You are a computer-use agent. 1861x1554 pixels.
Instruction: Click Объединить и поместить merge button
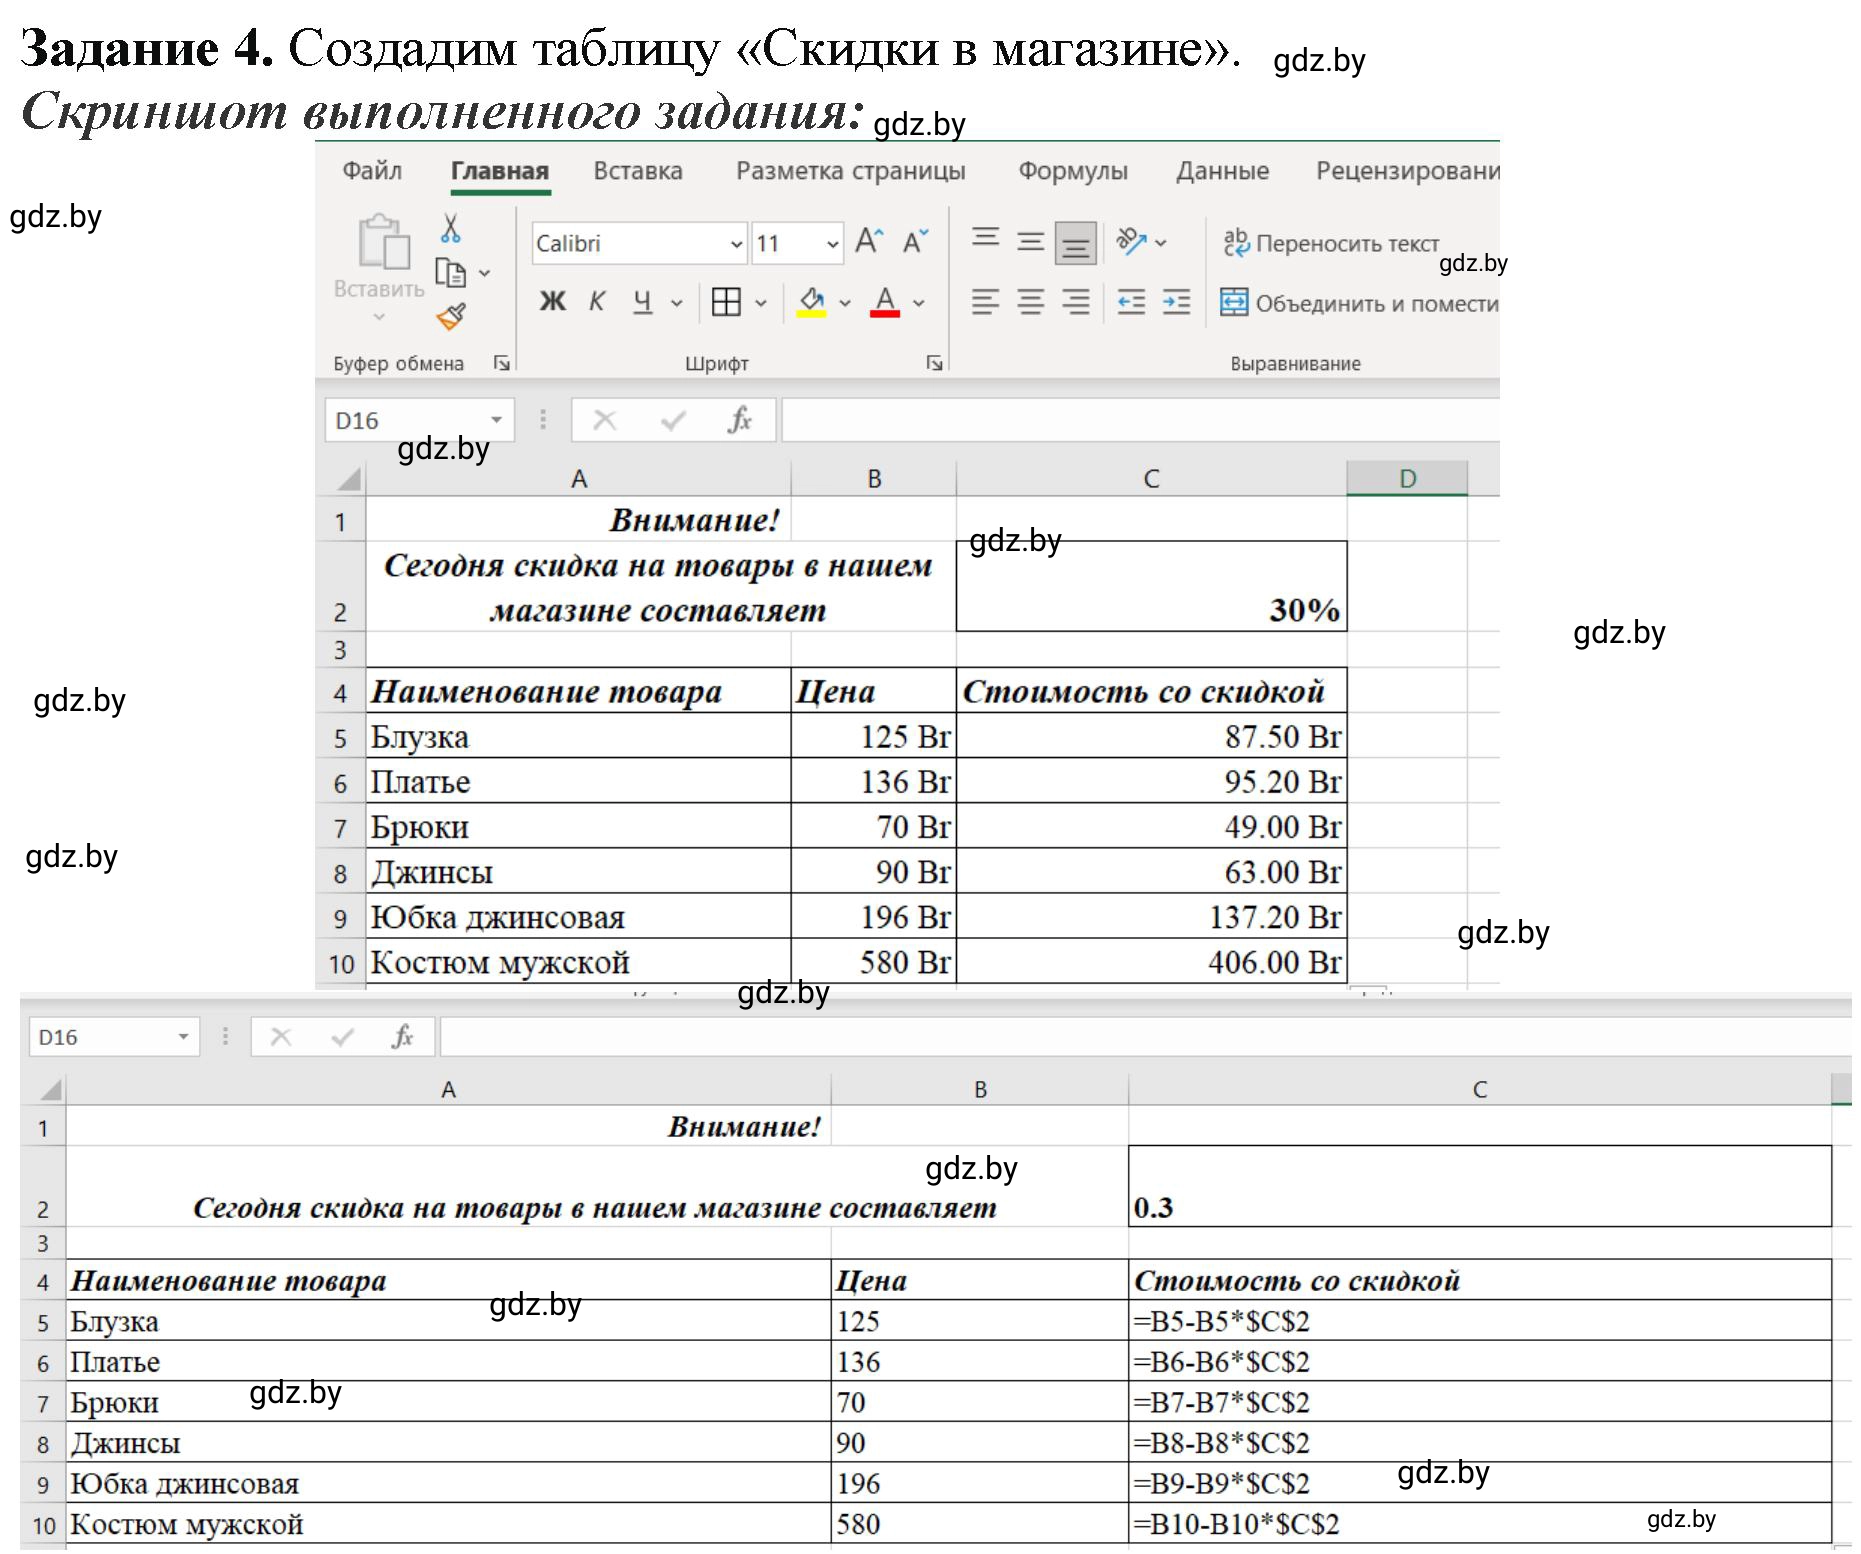1359,302
